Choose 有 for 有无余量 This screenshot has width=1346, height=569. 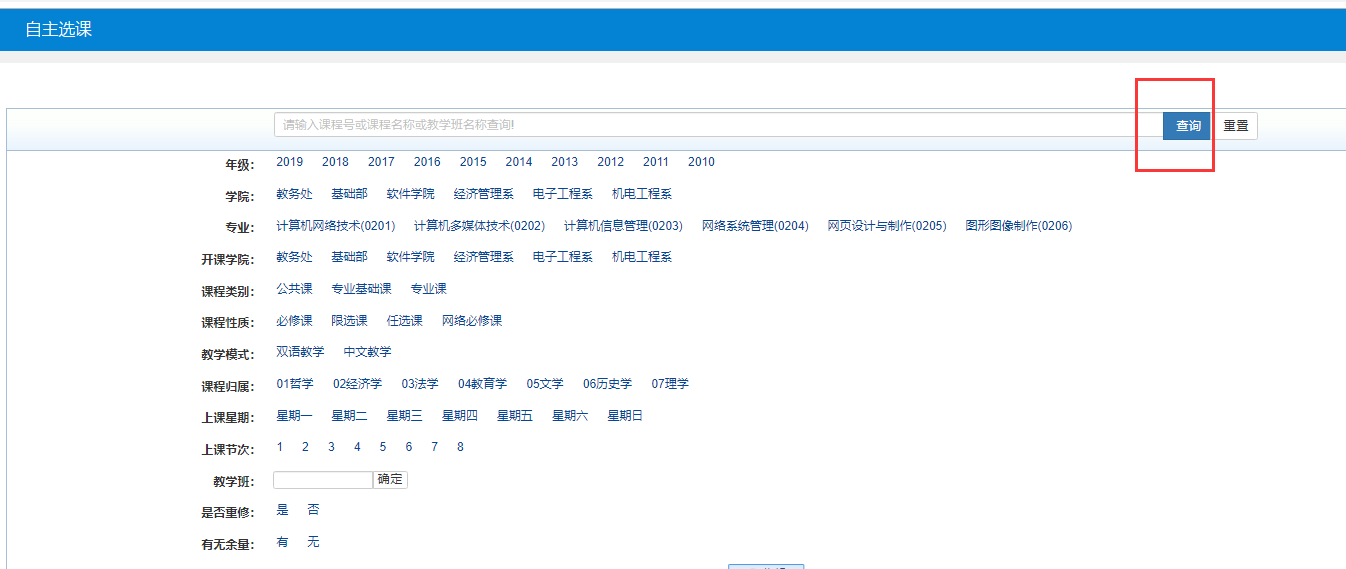click(x=282, y=542)
